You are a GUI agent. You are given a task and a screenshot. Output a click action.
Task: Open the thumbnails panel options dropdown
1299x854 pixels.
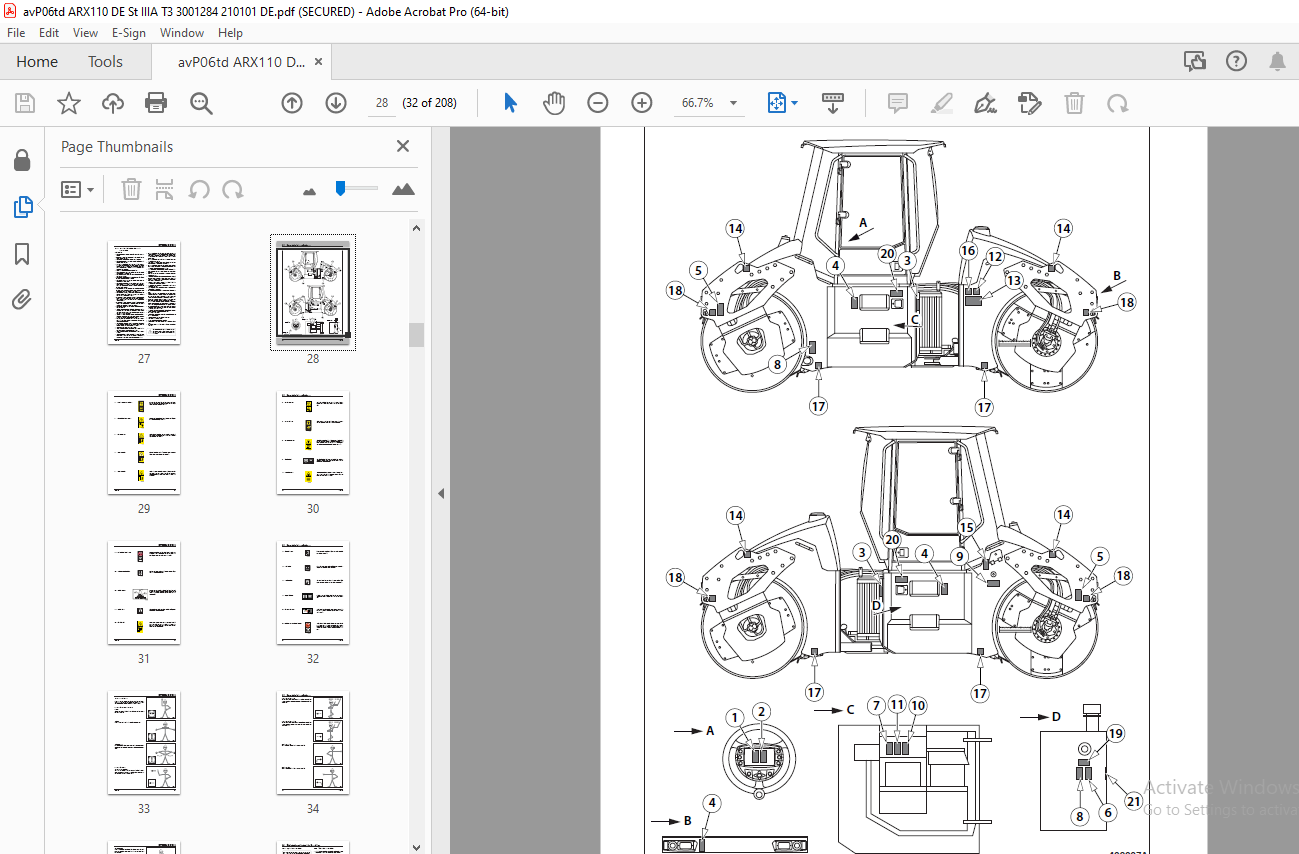click(78, 189)
